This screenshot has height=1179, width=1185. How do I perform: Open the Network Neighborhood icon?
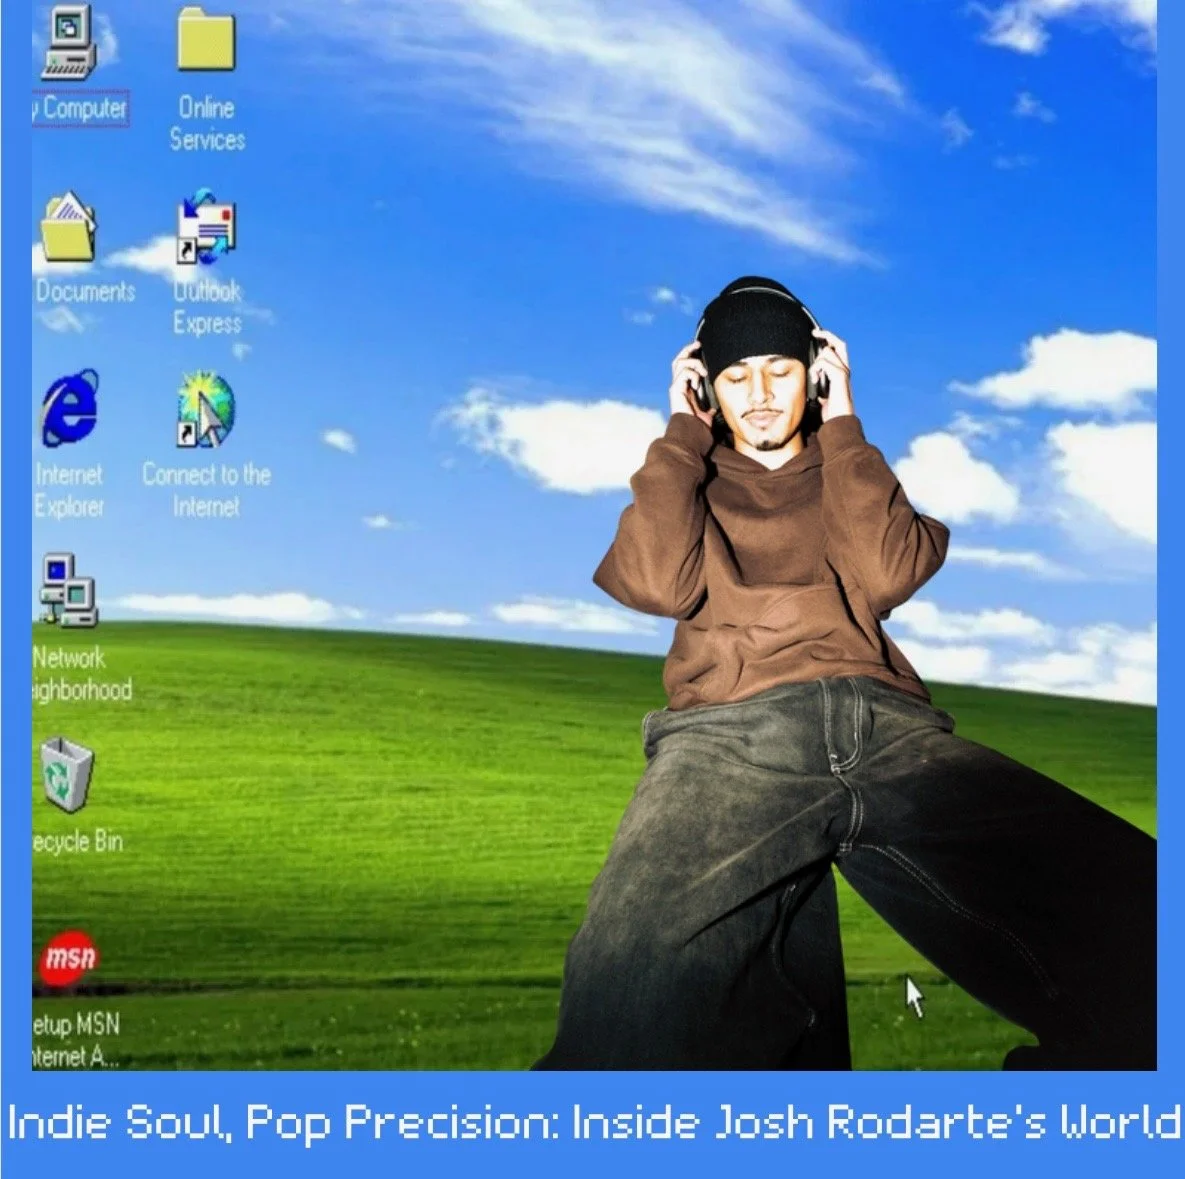click(69, 590)
